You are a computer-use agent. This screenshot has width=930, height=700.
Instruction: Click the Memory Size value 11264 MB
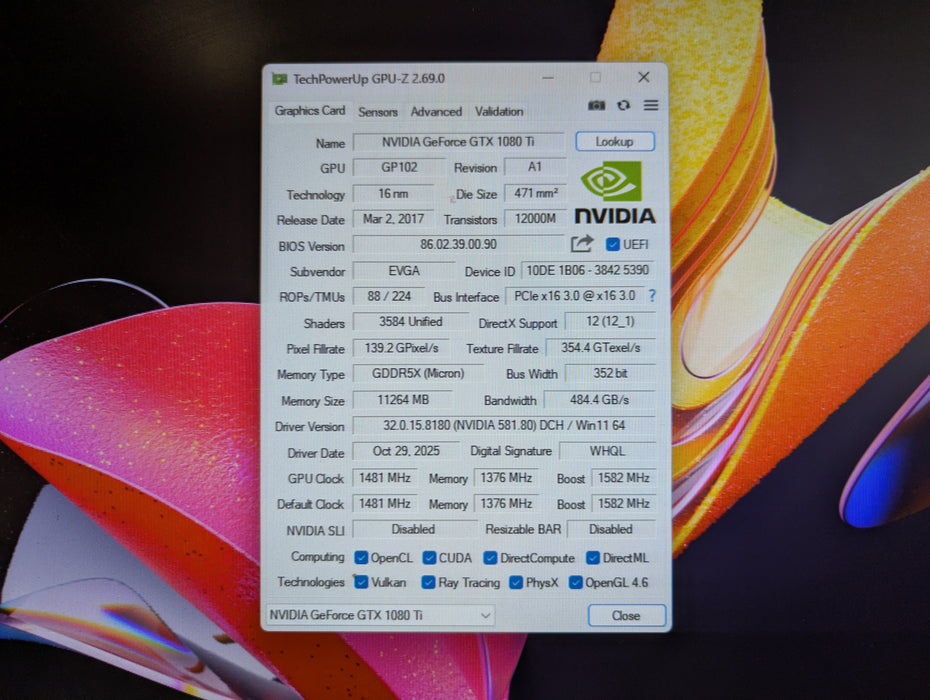click(x=403, y=400)
